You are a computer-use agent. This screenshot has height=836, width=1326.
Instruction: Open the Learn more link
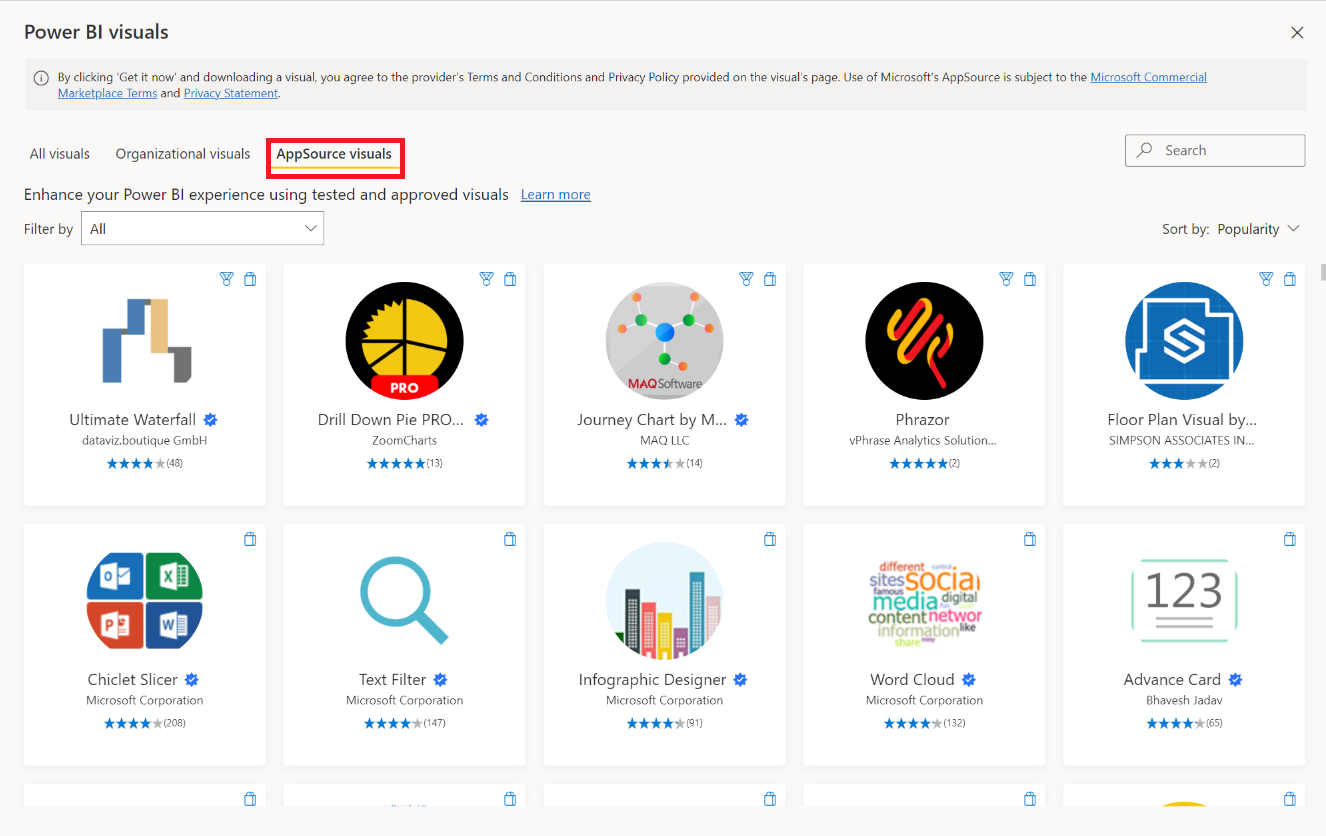(x=555, y=194)
